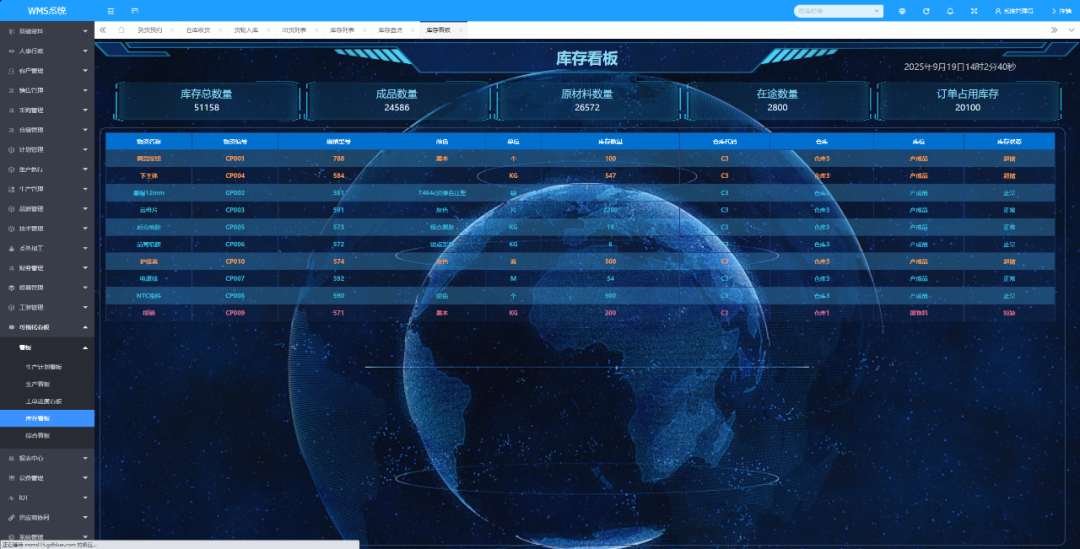Click the 成品数量 24586 card
Screen dimensions: 1080x549
397,101
